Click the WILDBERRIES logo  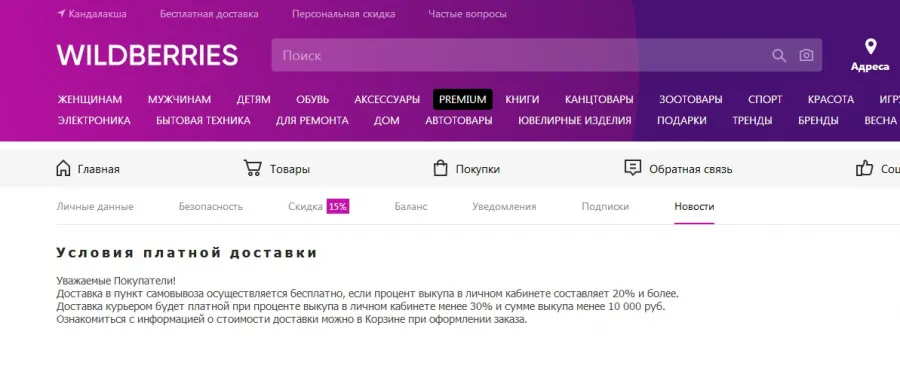[148, 56]
